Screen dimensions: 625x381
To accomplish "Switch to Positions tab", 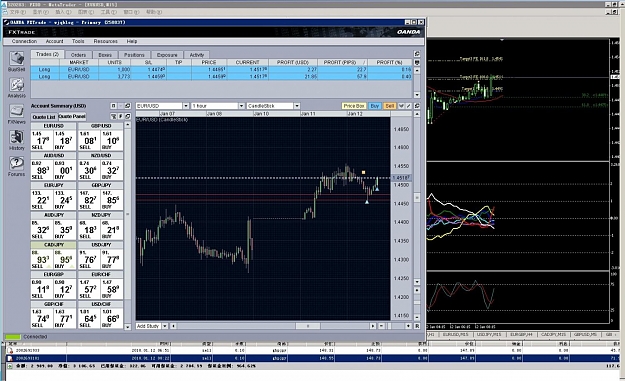I will tap(134, 55).
